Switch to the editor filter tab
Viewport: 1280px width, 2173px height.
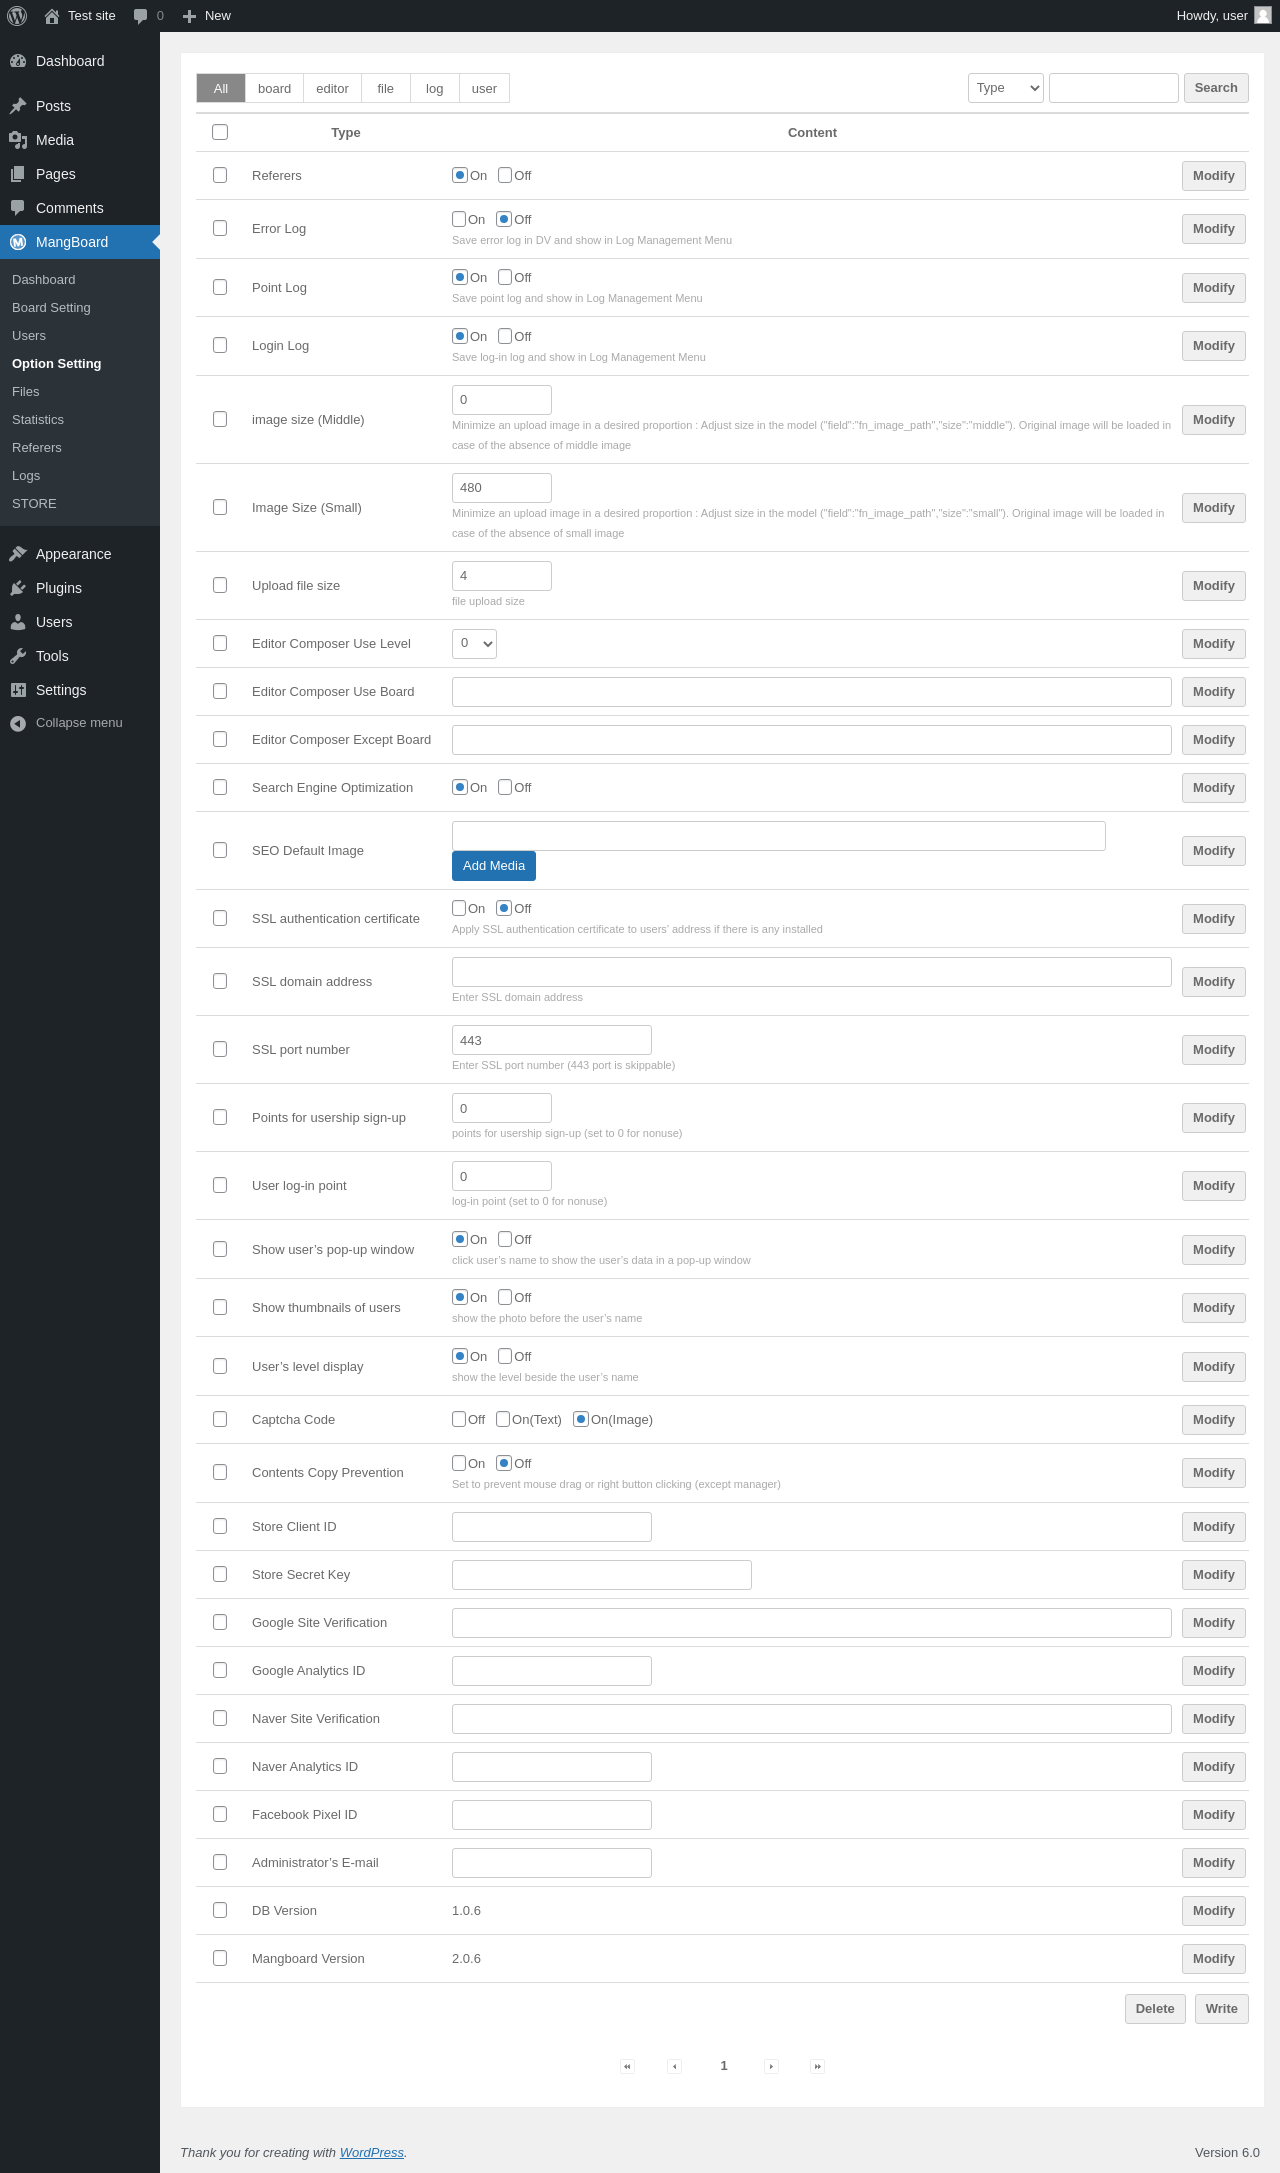point(332,88)
